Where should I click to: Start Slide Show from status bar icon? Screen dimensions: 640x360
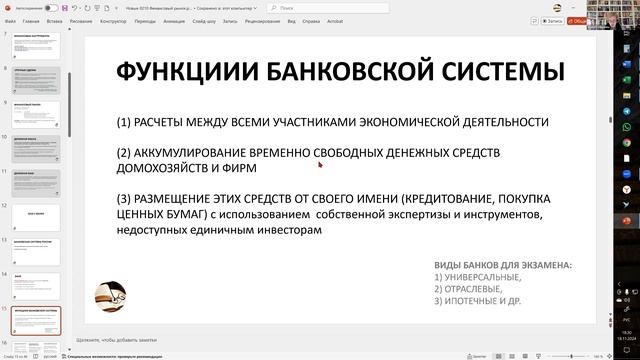click(x=538, y=356)
